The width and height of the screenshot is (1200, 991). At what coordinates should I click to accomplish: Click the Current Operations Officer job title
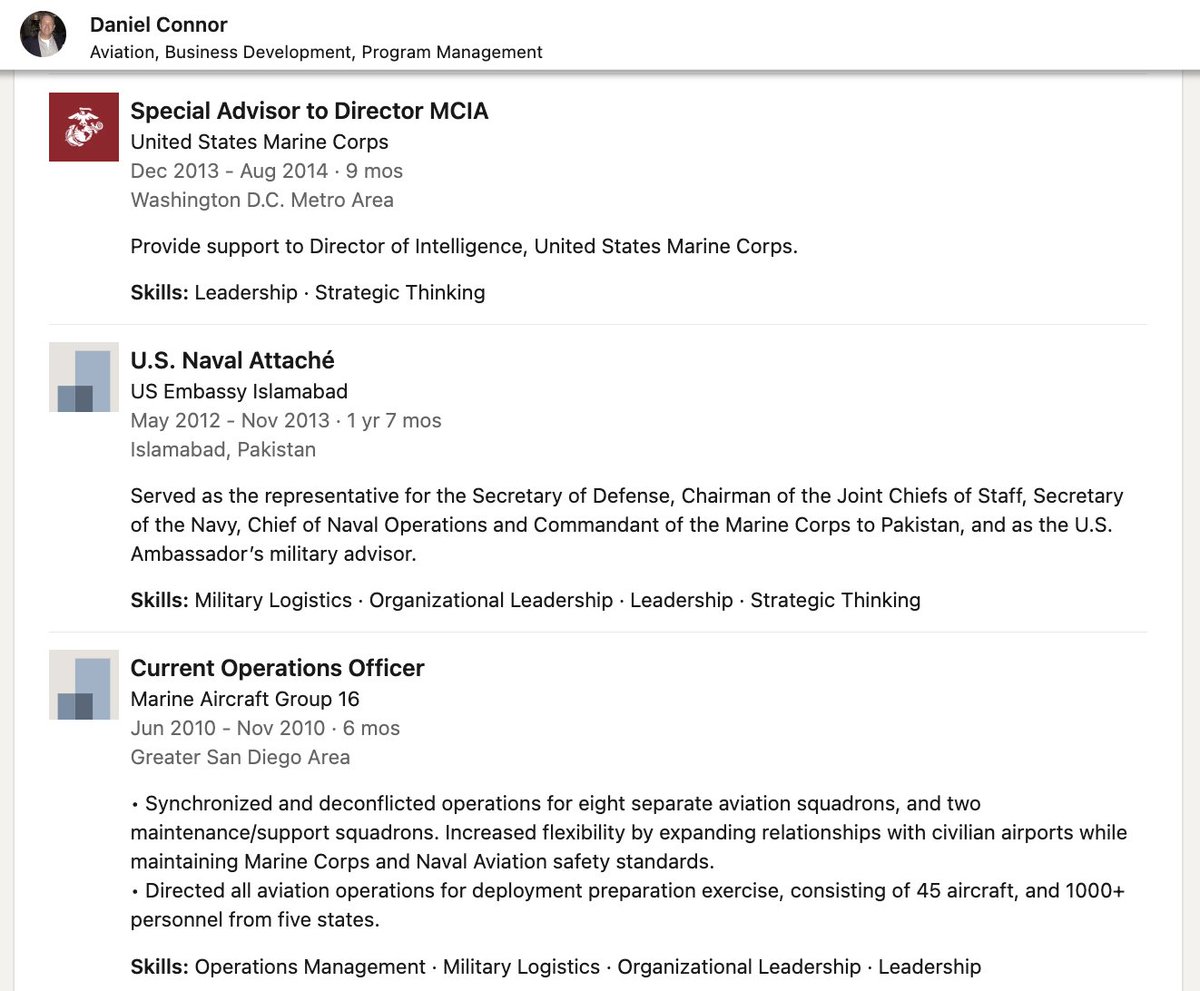[x=277, y=668]
